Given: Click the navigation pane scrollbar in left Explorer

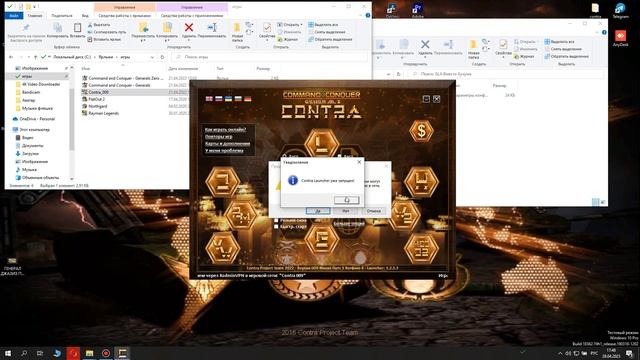Looking at the screenshot, I should click(72, 118).
